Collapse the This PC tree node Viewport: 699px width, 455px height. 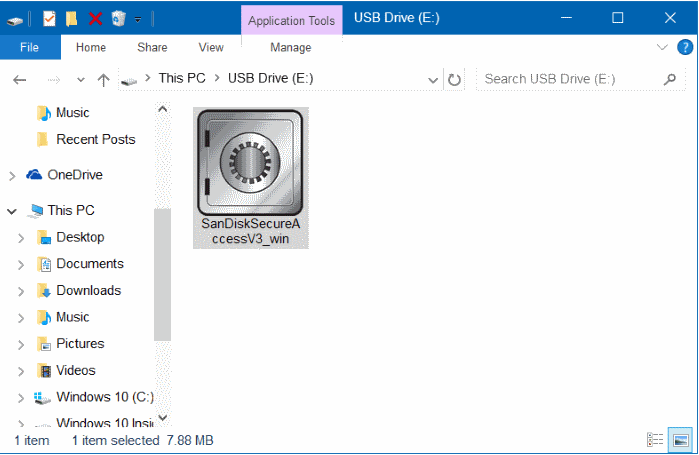coord(12,211)
